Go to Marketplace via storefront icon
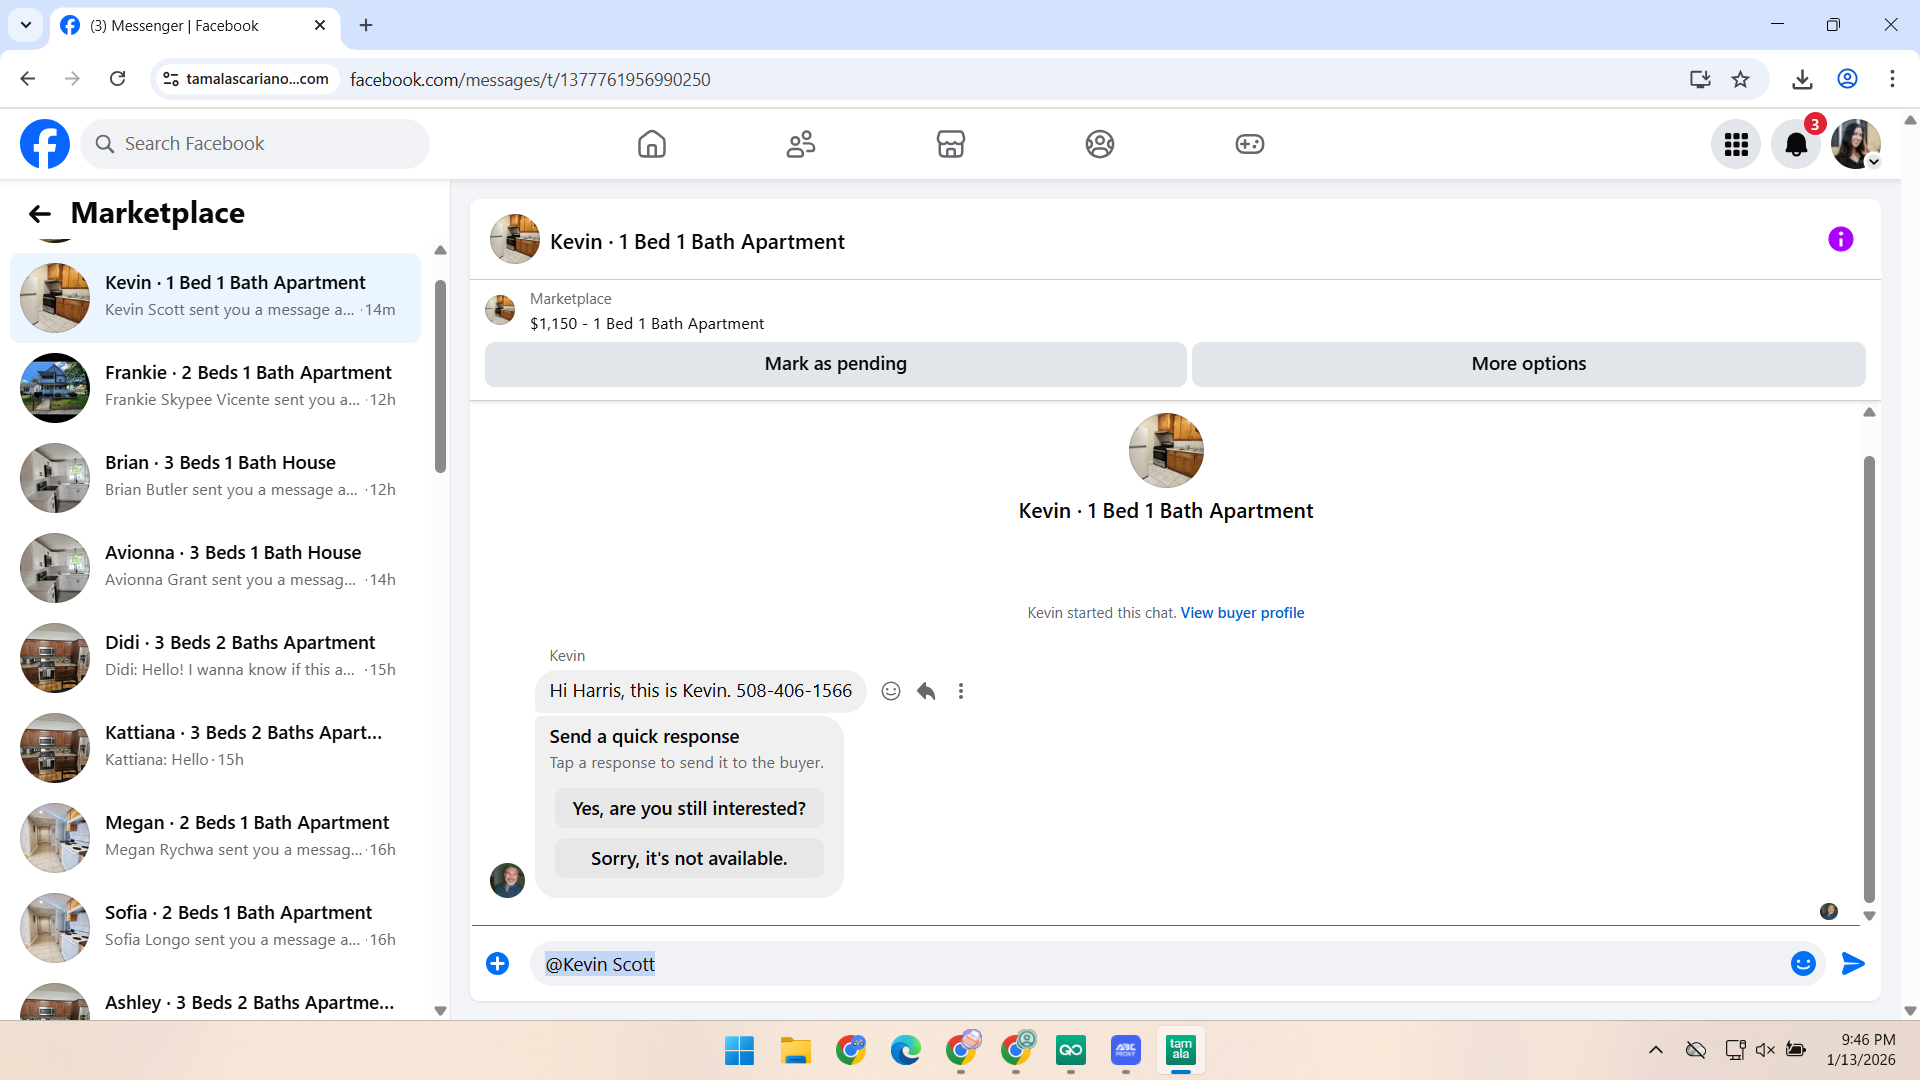This screenshot has height=1080, width=1920. click(x=950, y=144)
